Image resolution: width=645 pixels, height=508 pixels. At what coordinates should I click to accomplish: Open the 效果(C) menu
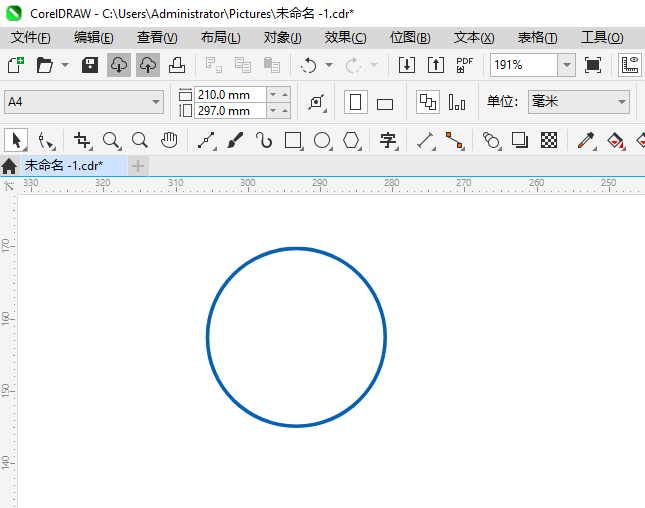point(346,38)
